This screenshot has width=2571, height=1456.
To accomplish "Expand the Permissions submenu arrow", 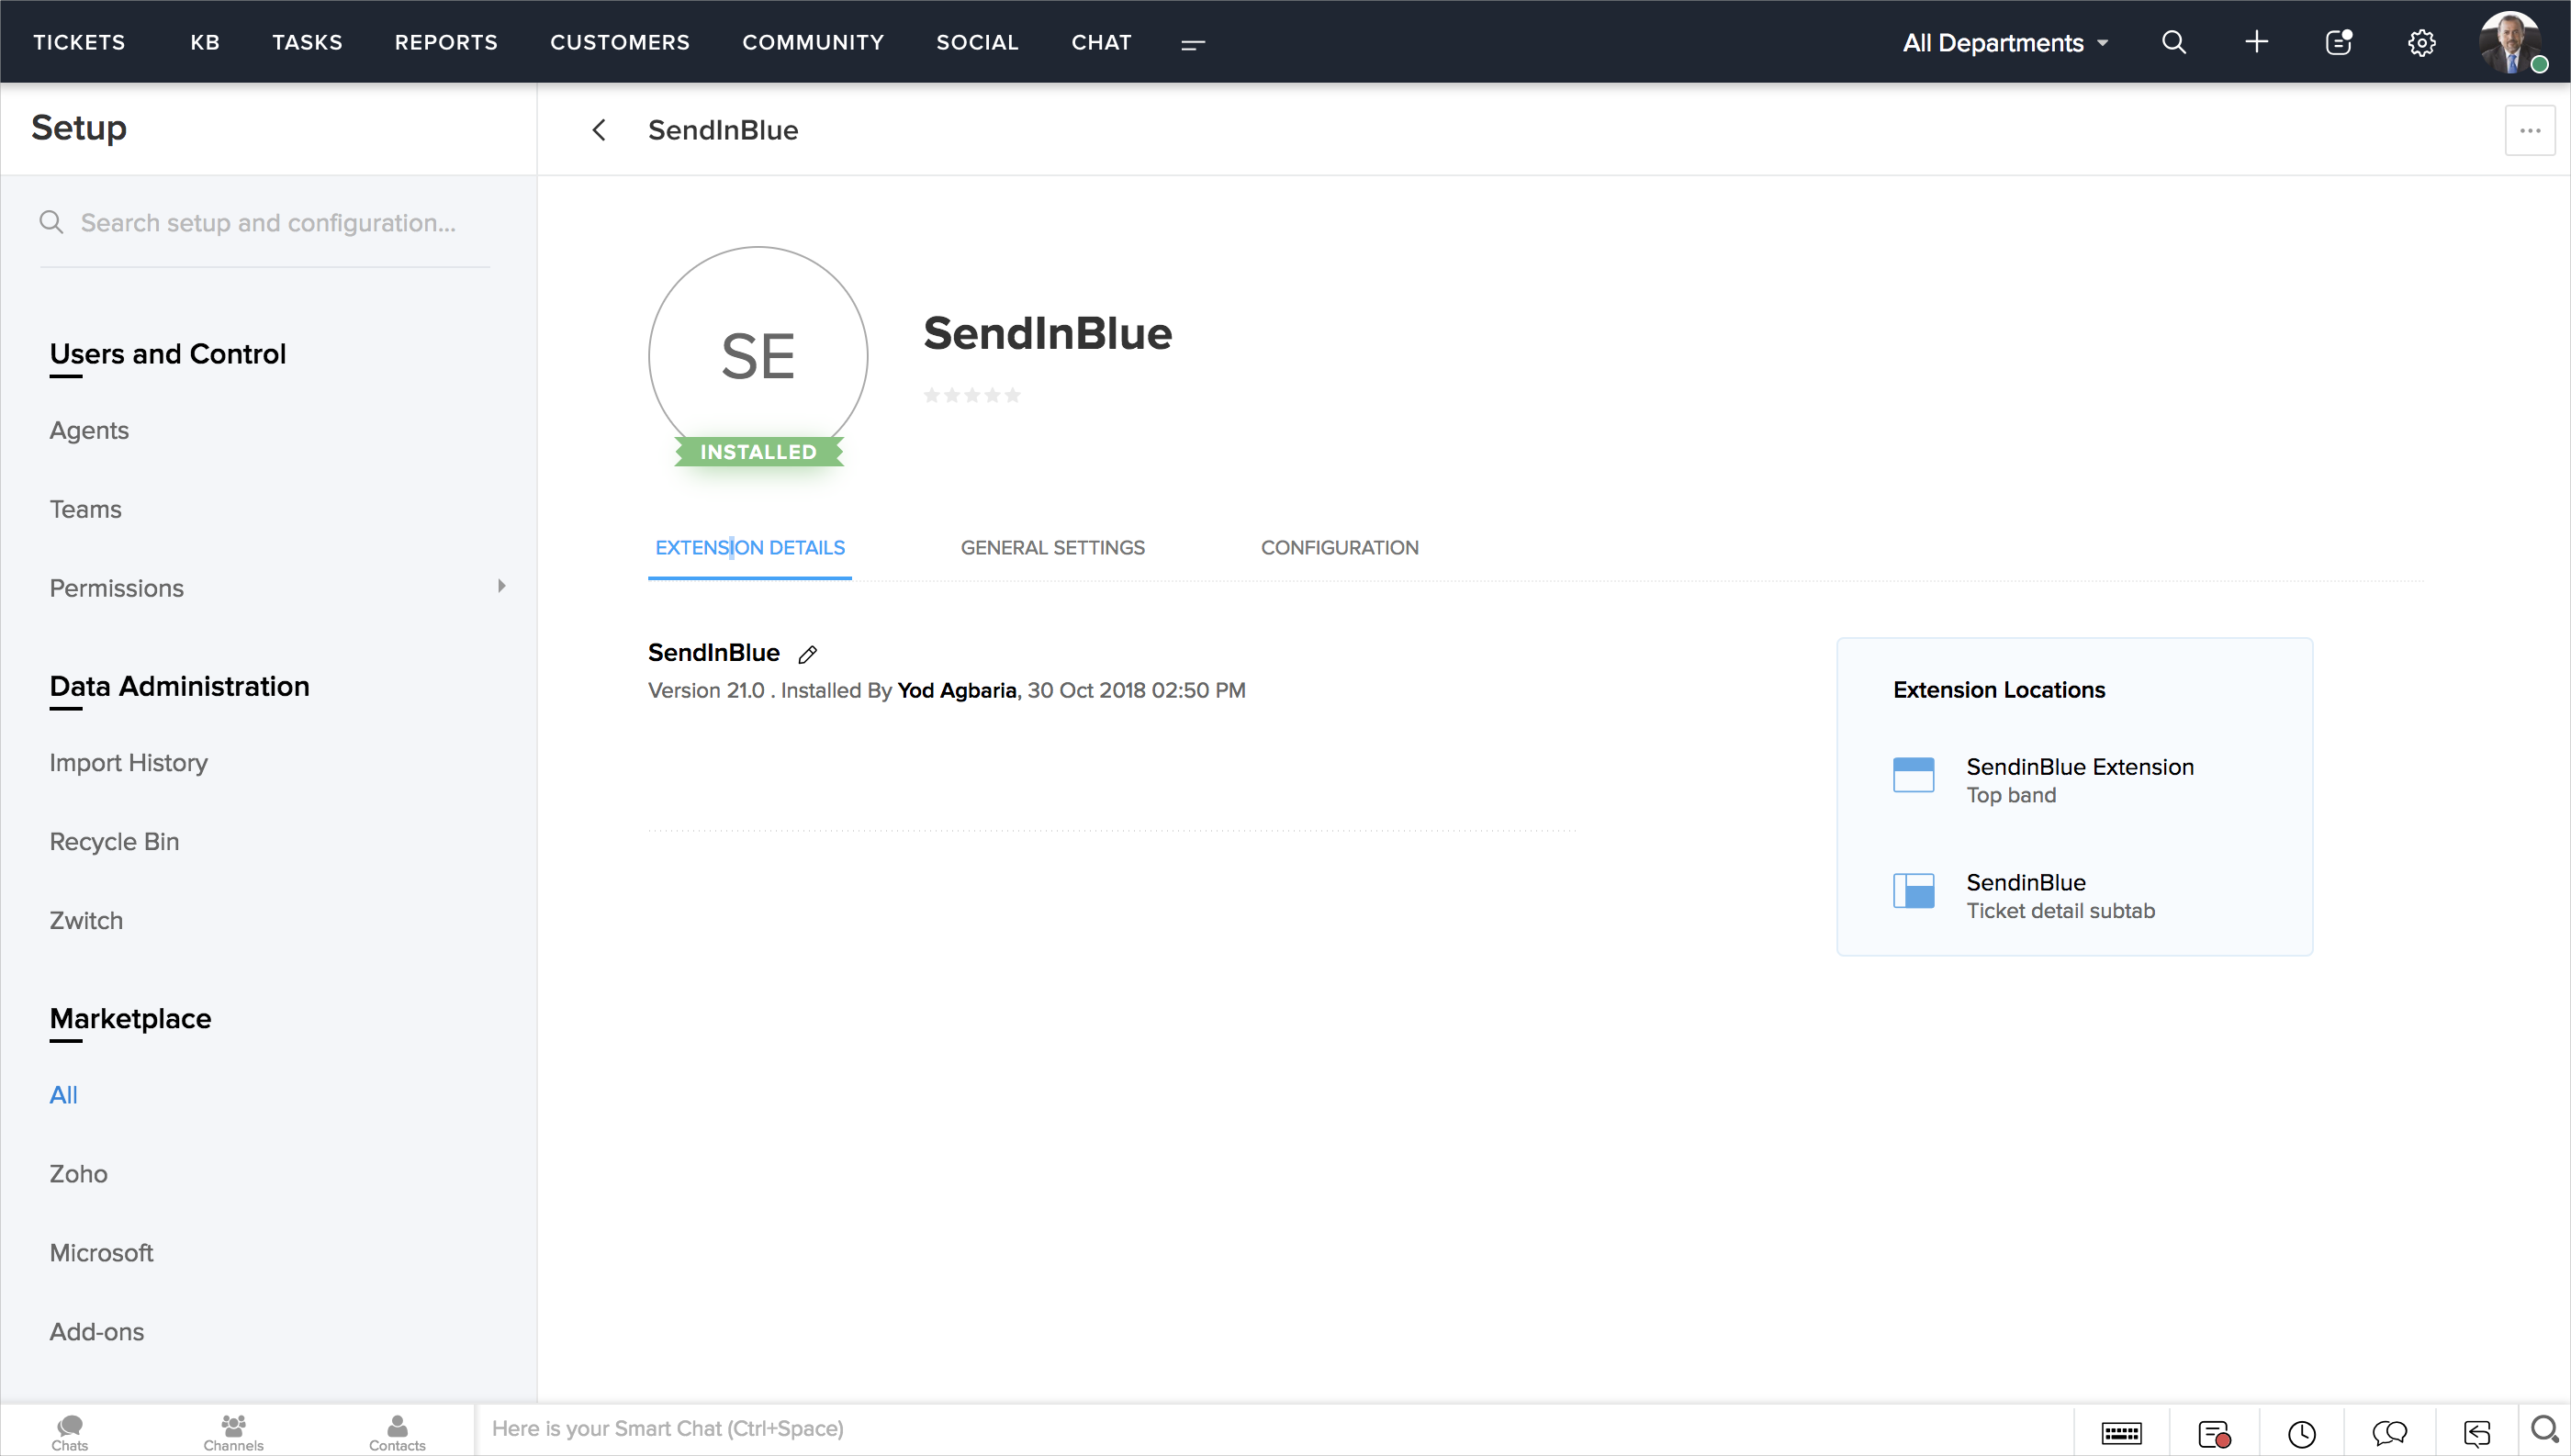I will [502, 586].
